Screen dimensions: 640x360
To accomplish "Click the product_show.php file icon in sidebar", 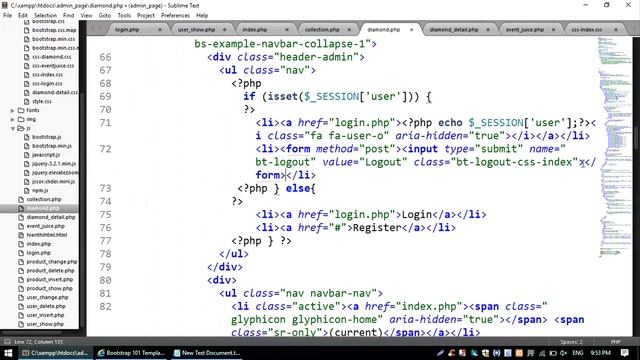I will [21, 288].
